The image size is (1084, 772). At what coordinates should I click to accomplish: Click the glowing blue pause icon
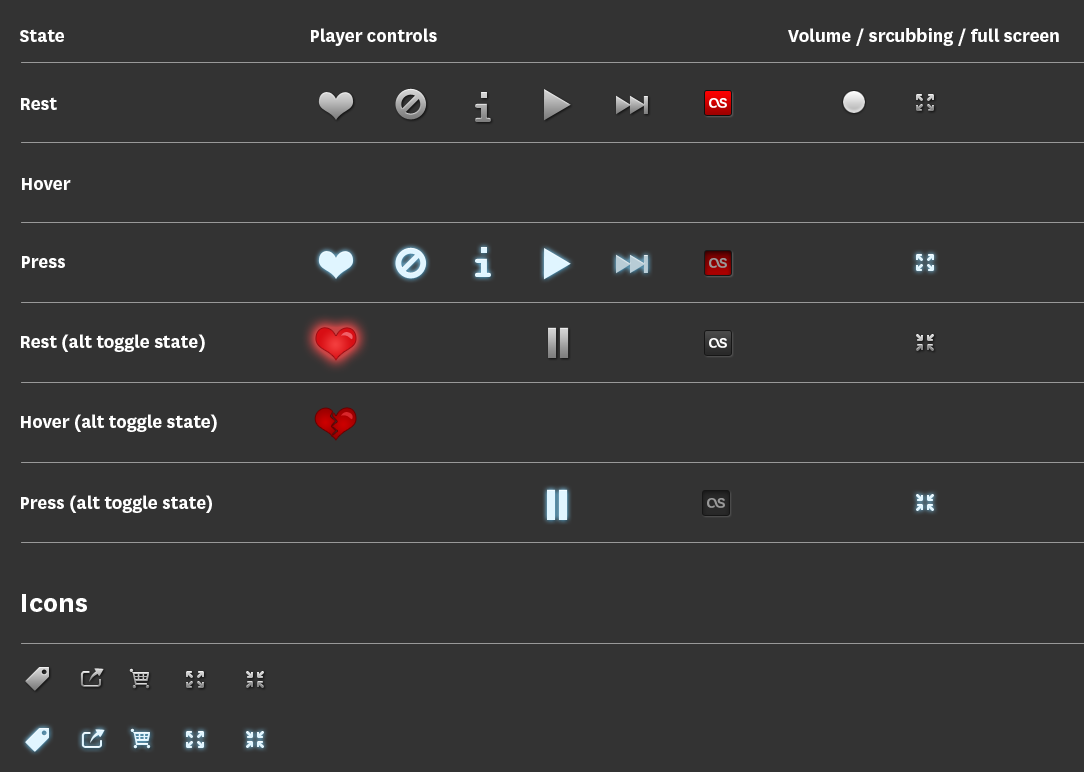(557, 504)
